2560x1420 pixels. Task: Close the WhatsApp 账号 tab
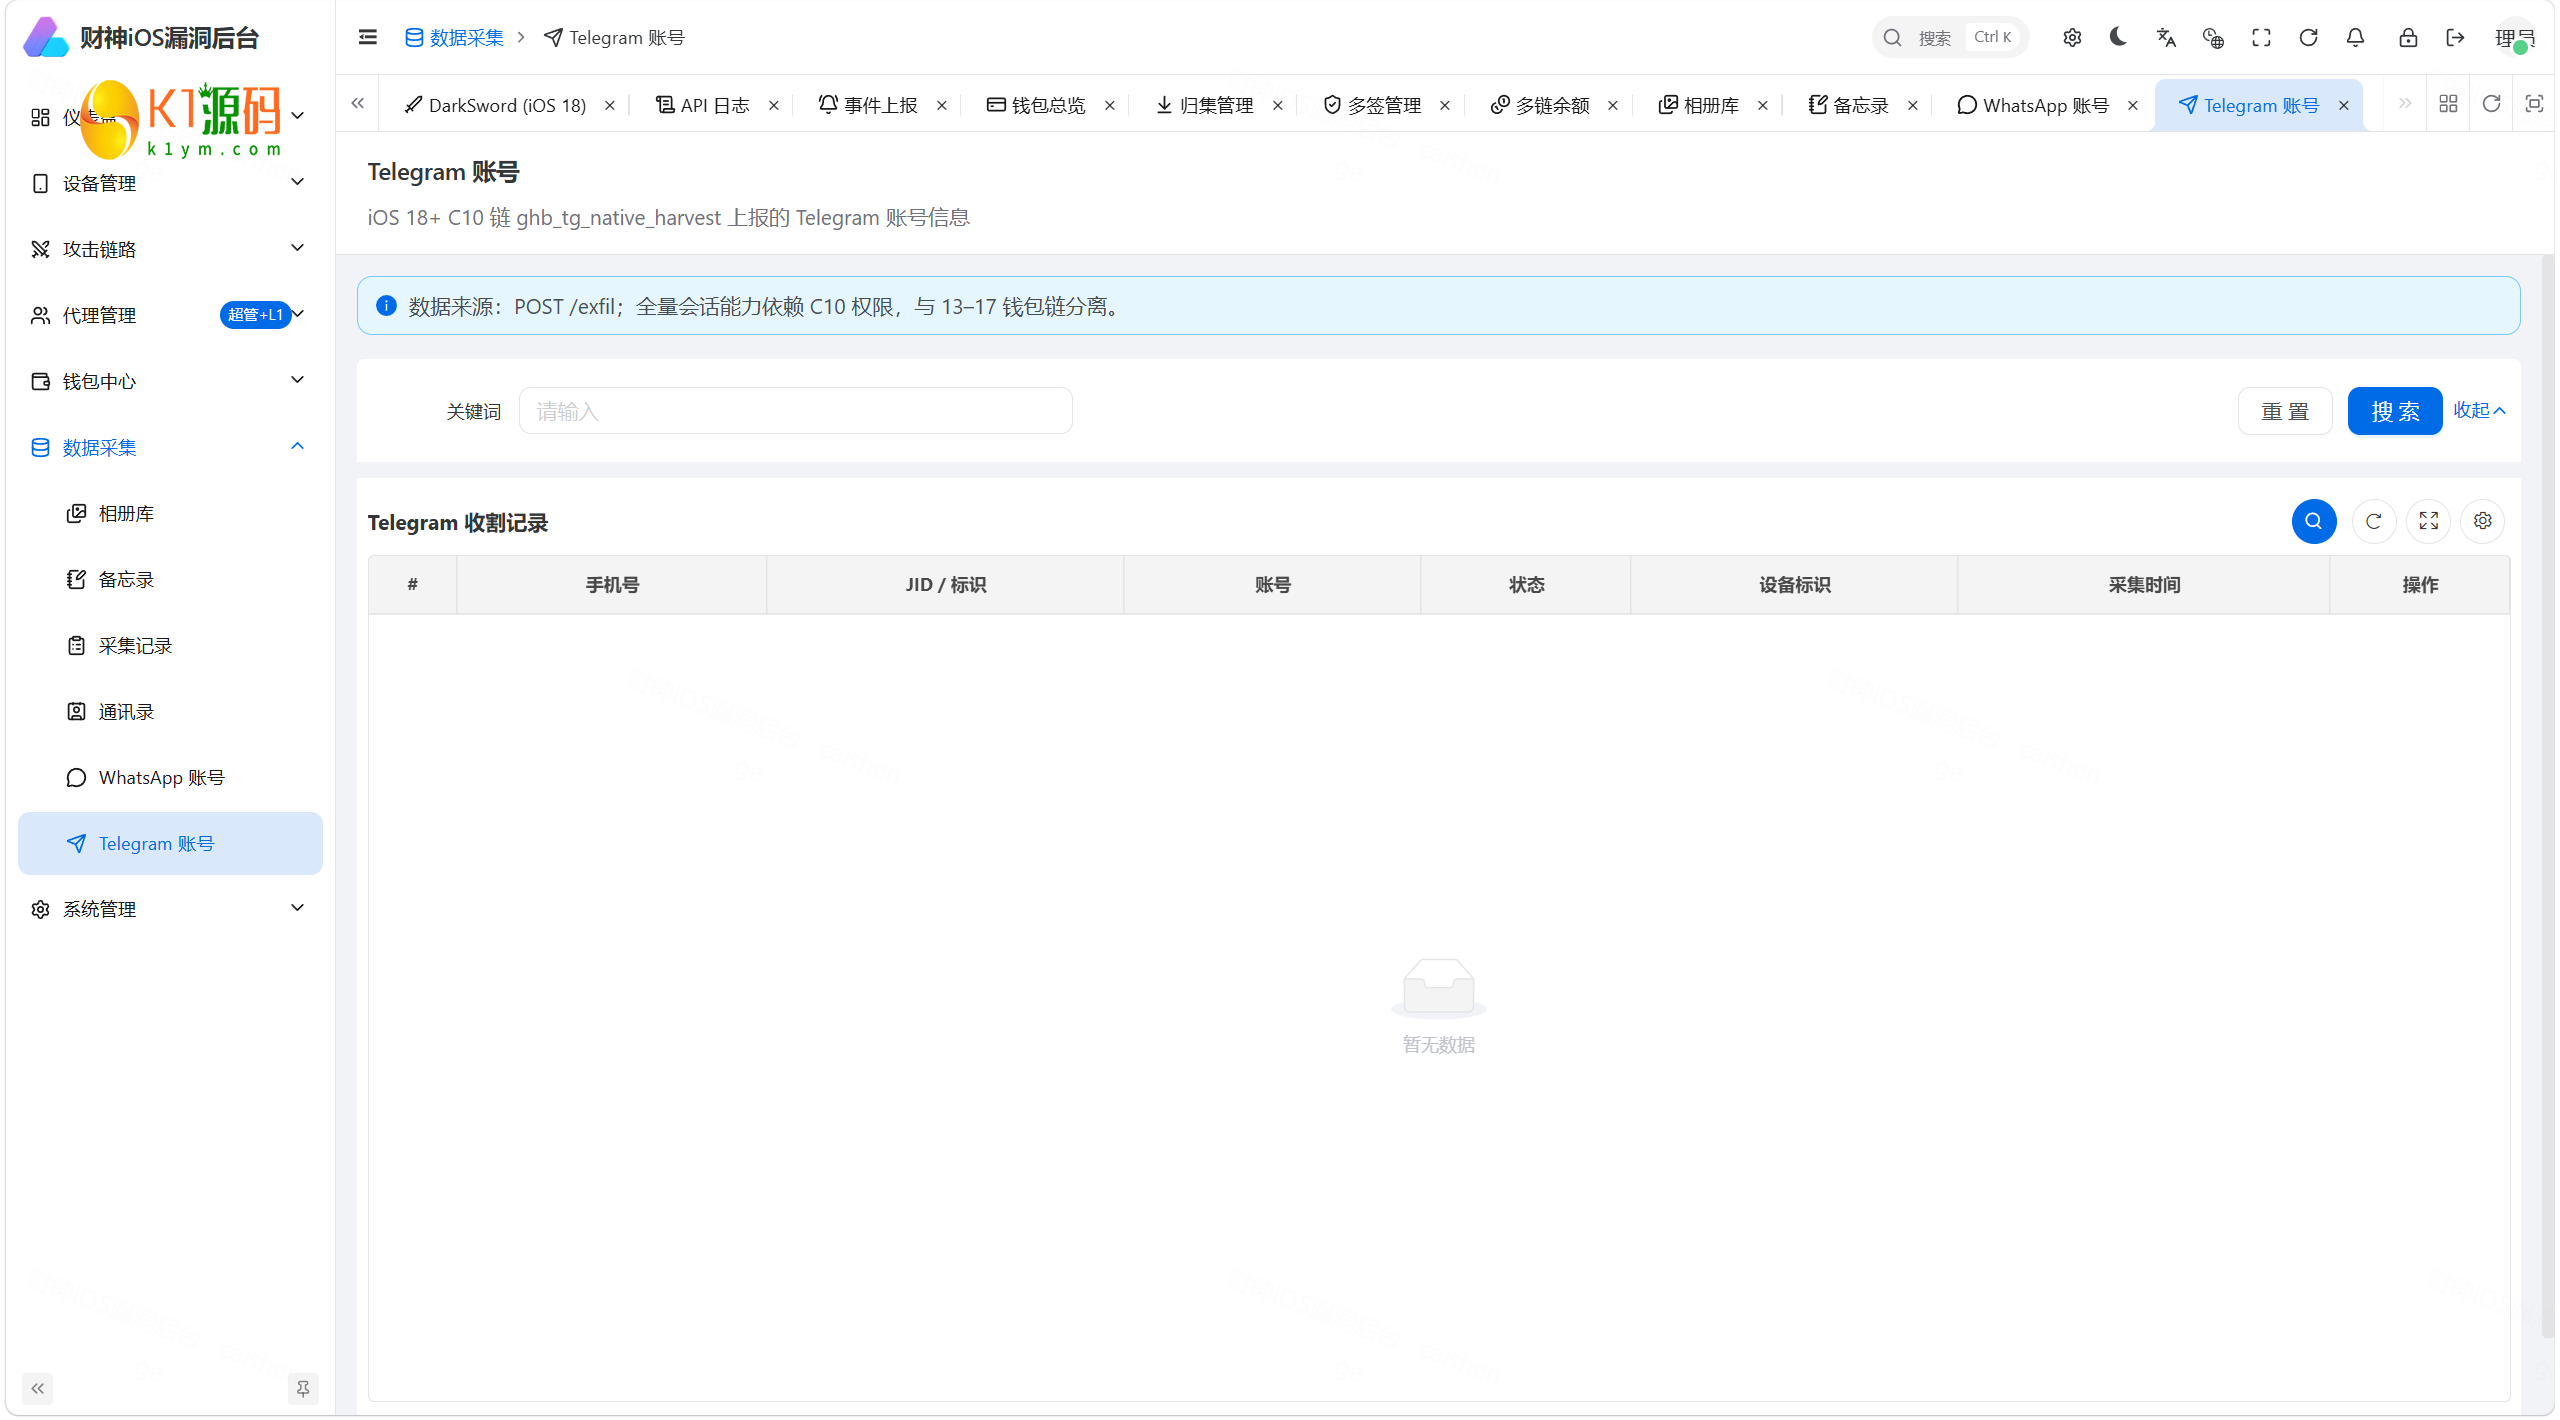2132,105
